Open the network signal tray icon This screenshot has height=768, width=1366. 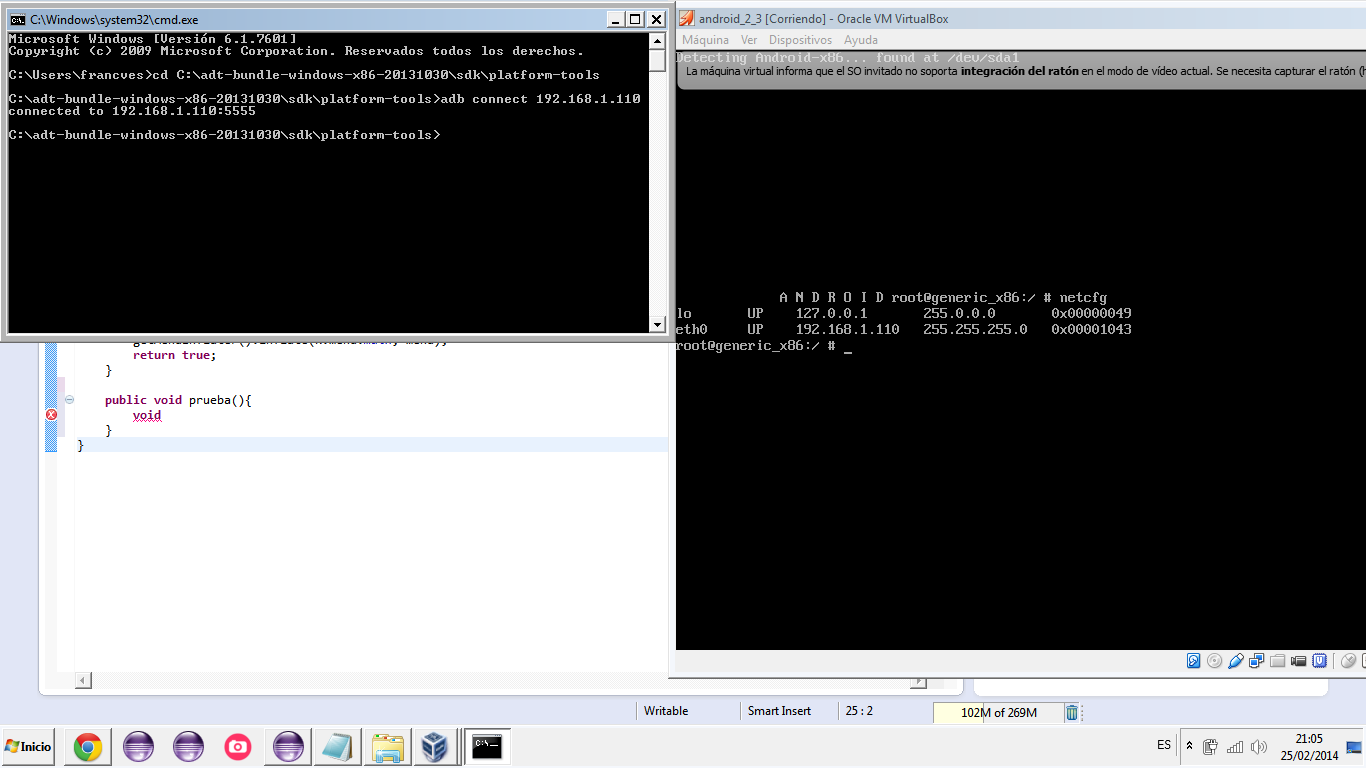[x=1235, y=746]
